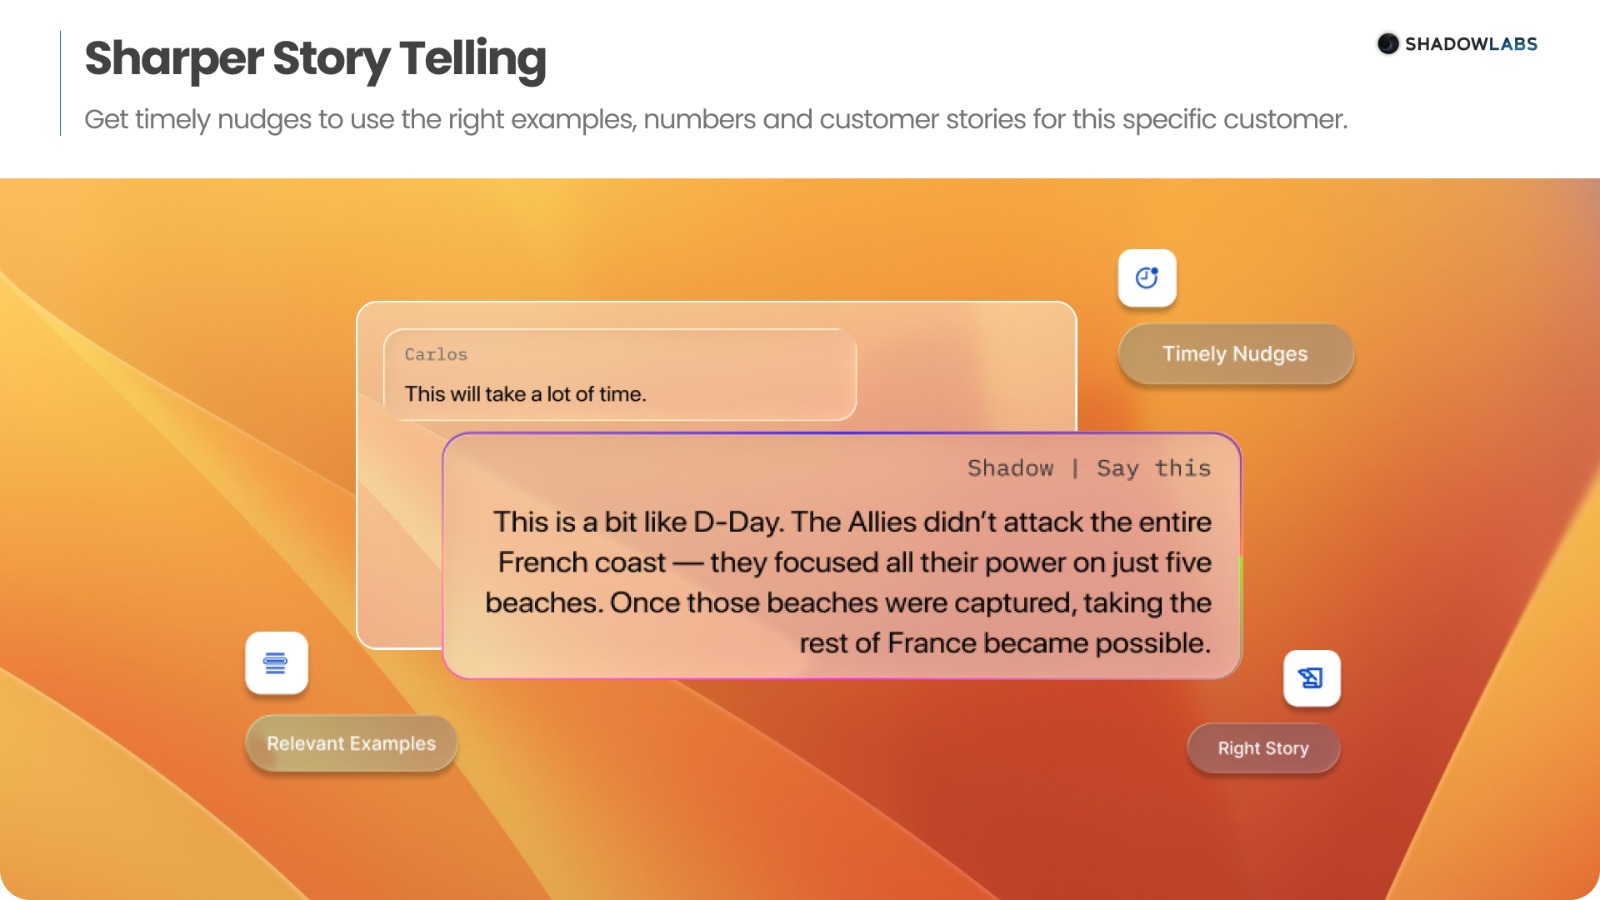This screenshot has height=900, width=1600.
Task: Click the "Shadow" label in suggestion header
Action: [1010, 469]
